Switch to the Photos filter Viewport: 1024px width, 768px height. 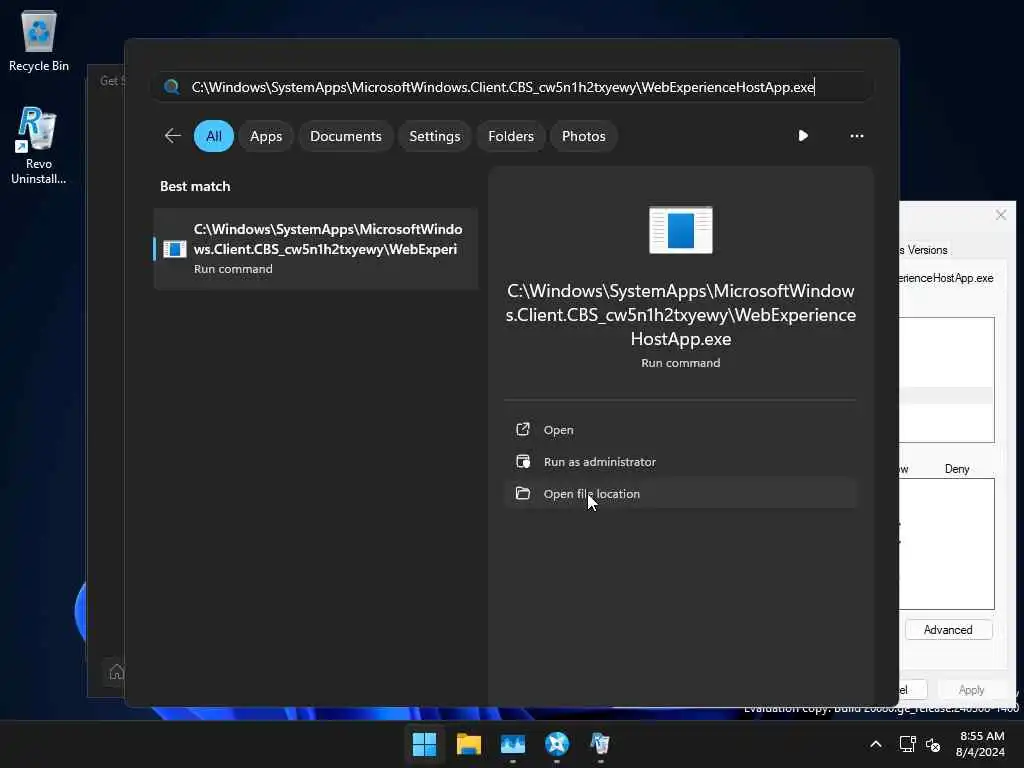583,136
